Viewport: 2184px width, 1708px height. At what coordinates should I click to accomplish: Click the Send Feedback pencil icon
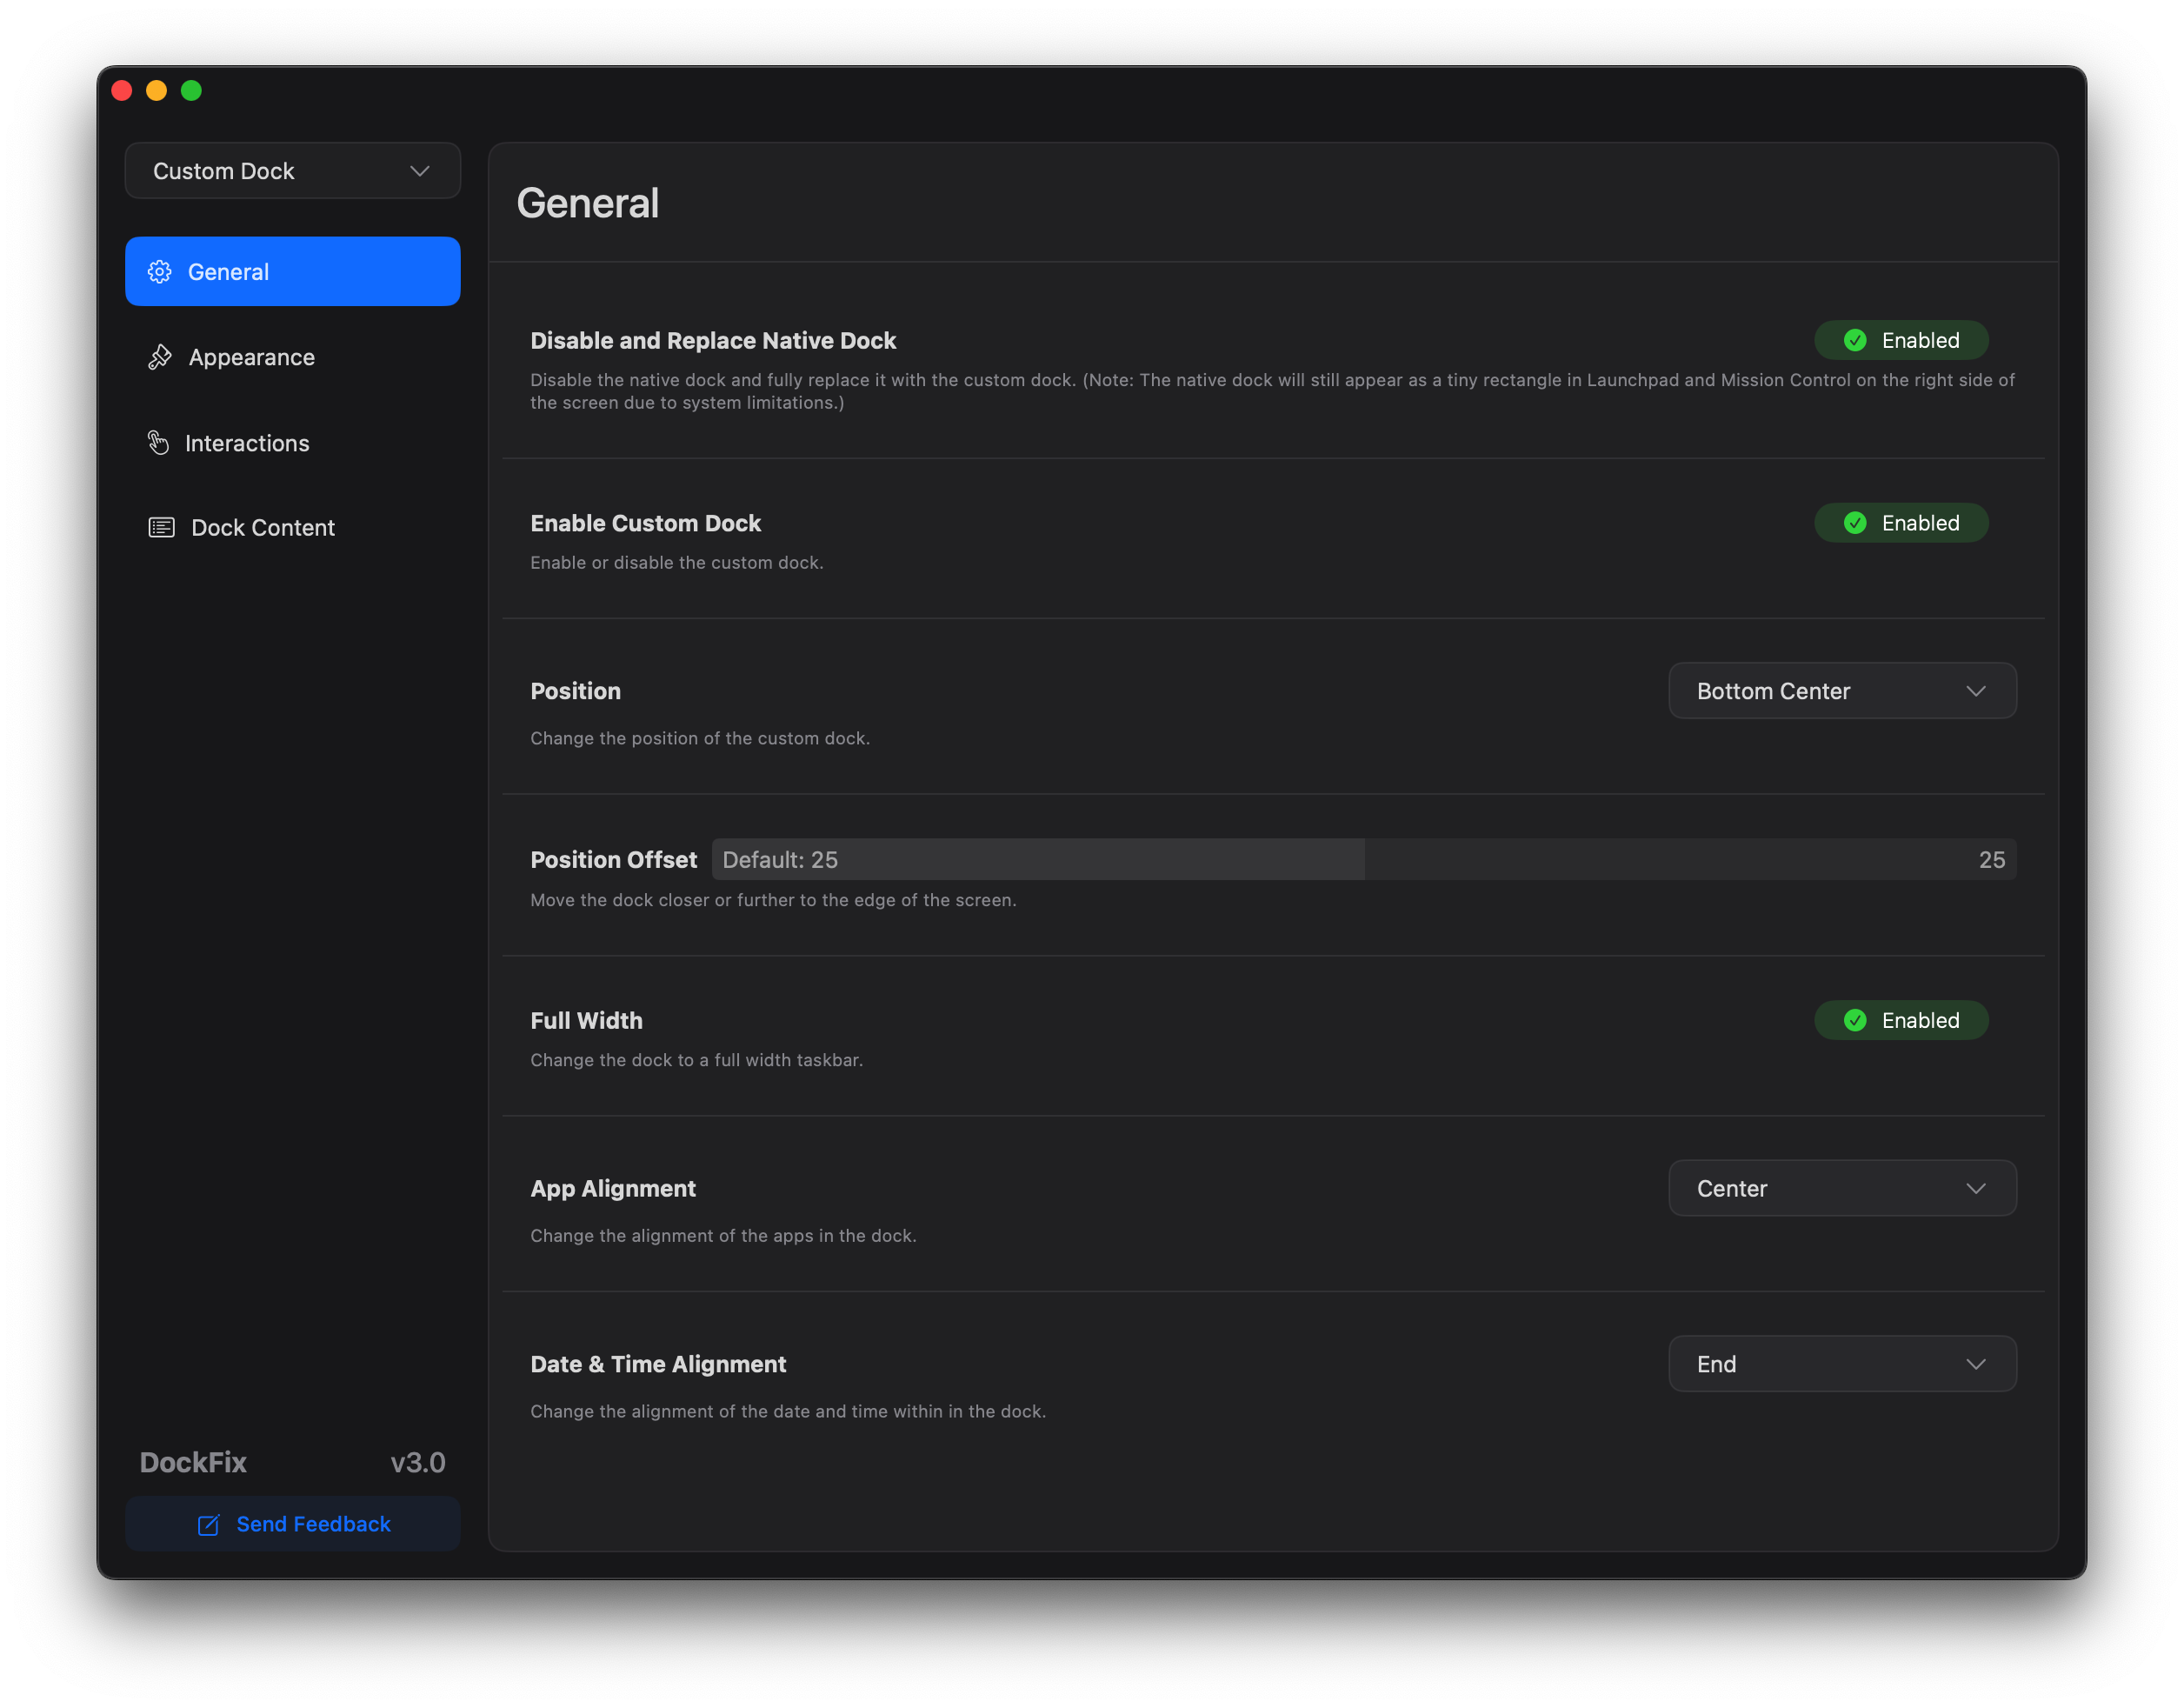pyautogui.click(x=208, y=1524)
